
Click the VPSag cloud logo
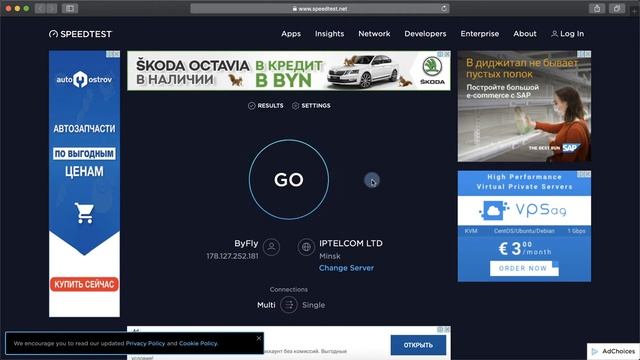pos(494,210)
